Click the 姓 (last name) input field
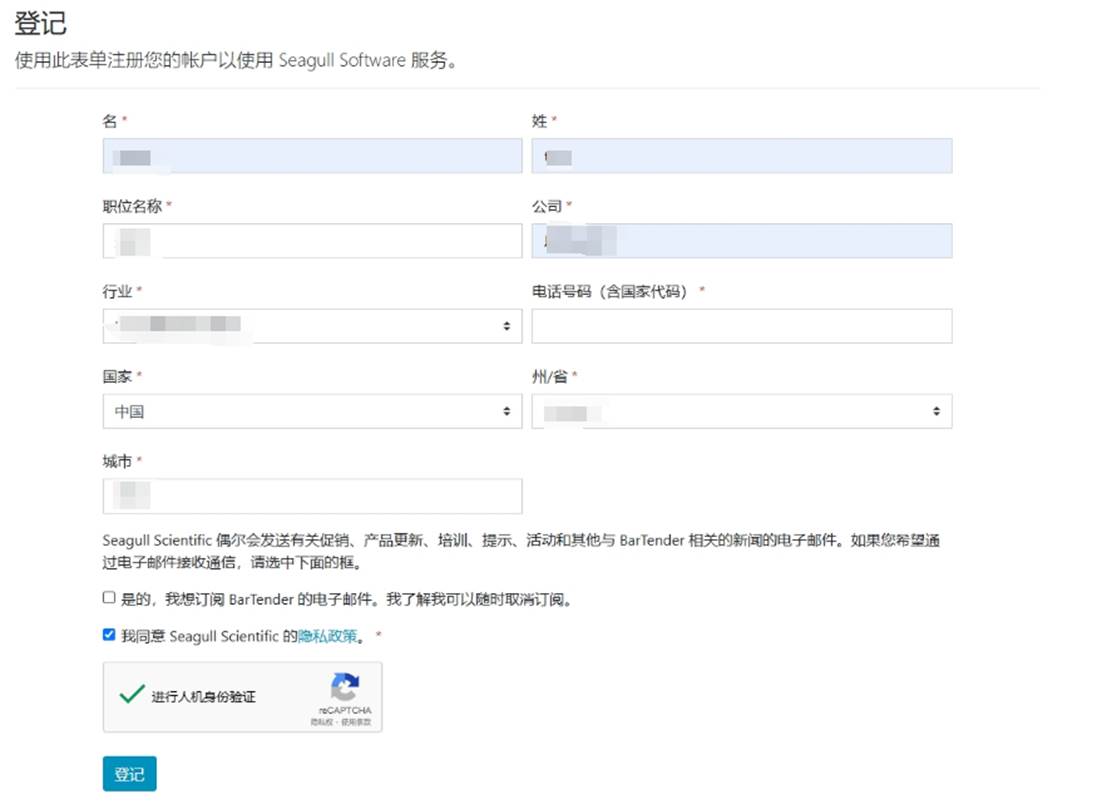Screen dimensions: 1107x804 [741, 156]
